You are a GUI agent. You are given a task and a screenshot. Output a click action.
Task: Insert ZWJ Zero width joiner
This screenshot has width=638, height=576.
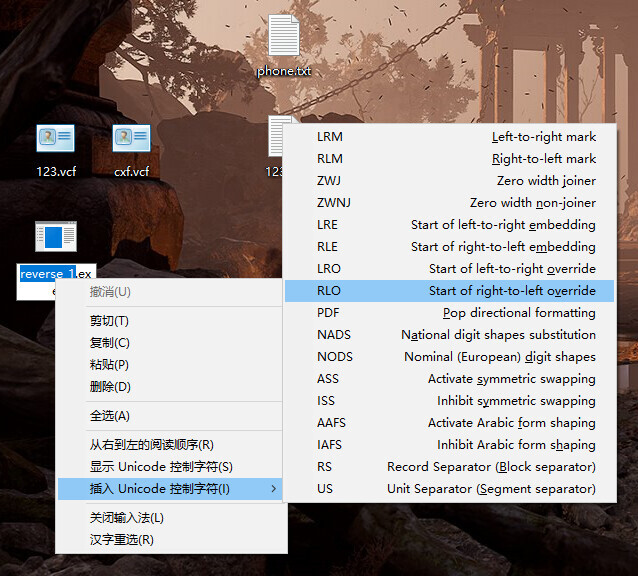click(x=450, y=181)
